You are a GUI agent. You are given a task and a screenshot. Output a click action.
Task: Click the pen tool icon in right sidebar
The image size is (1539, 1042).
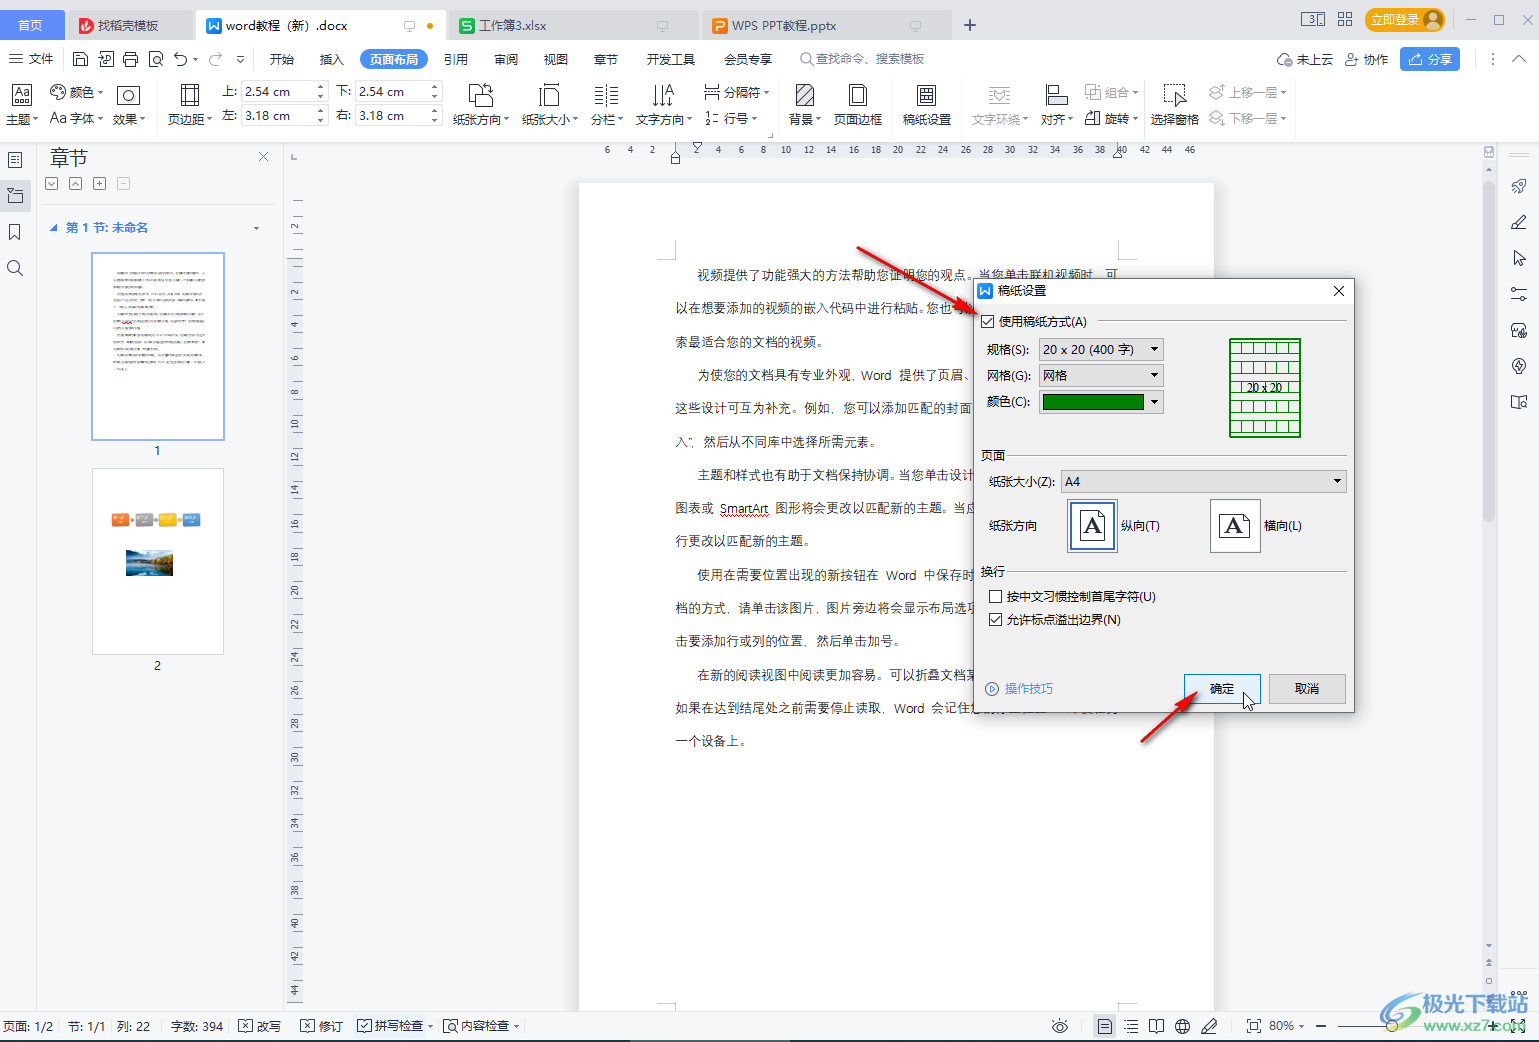(x=1519, y=222)
